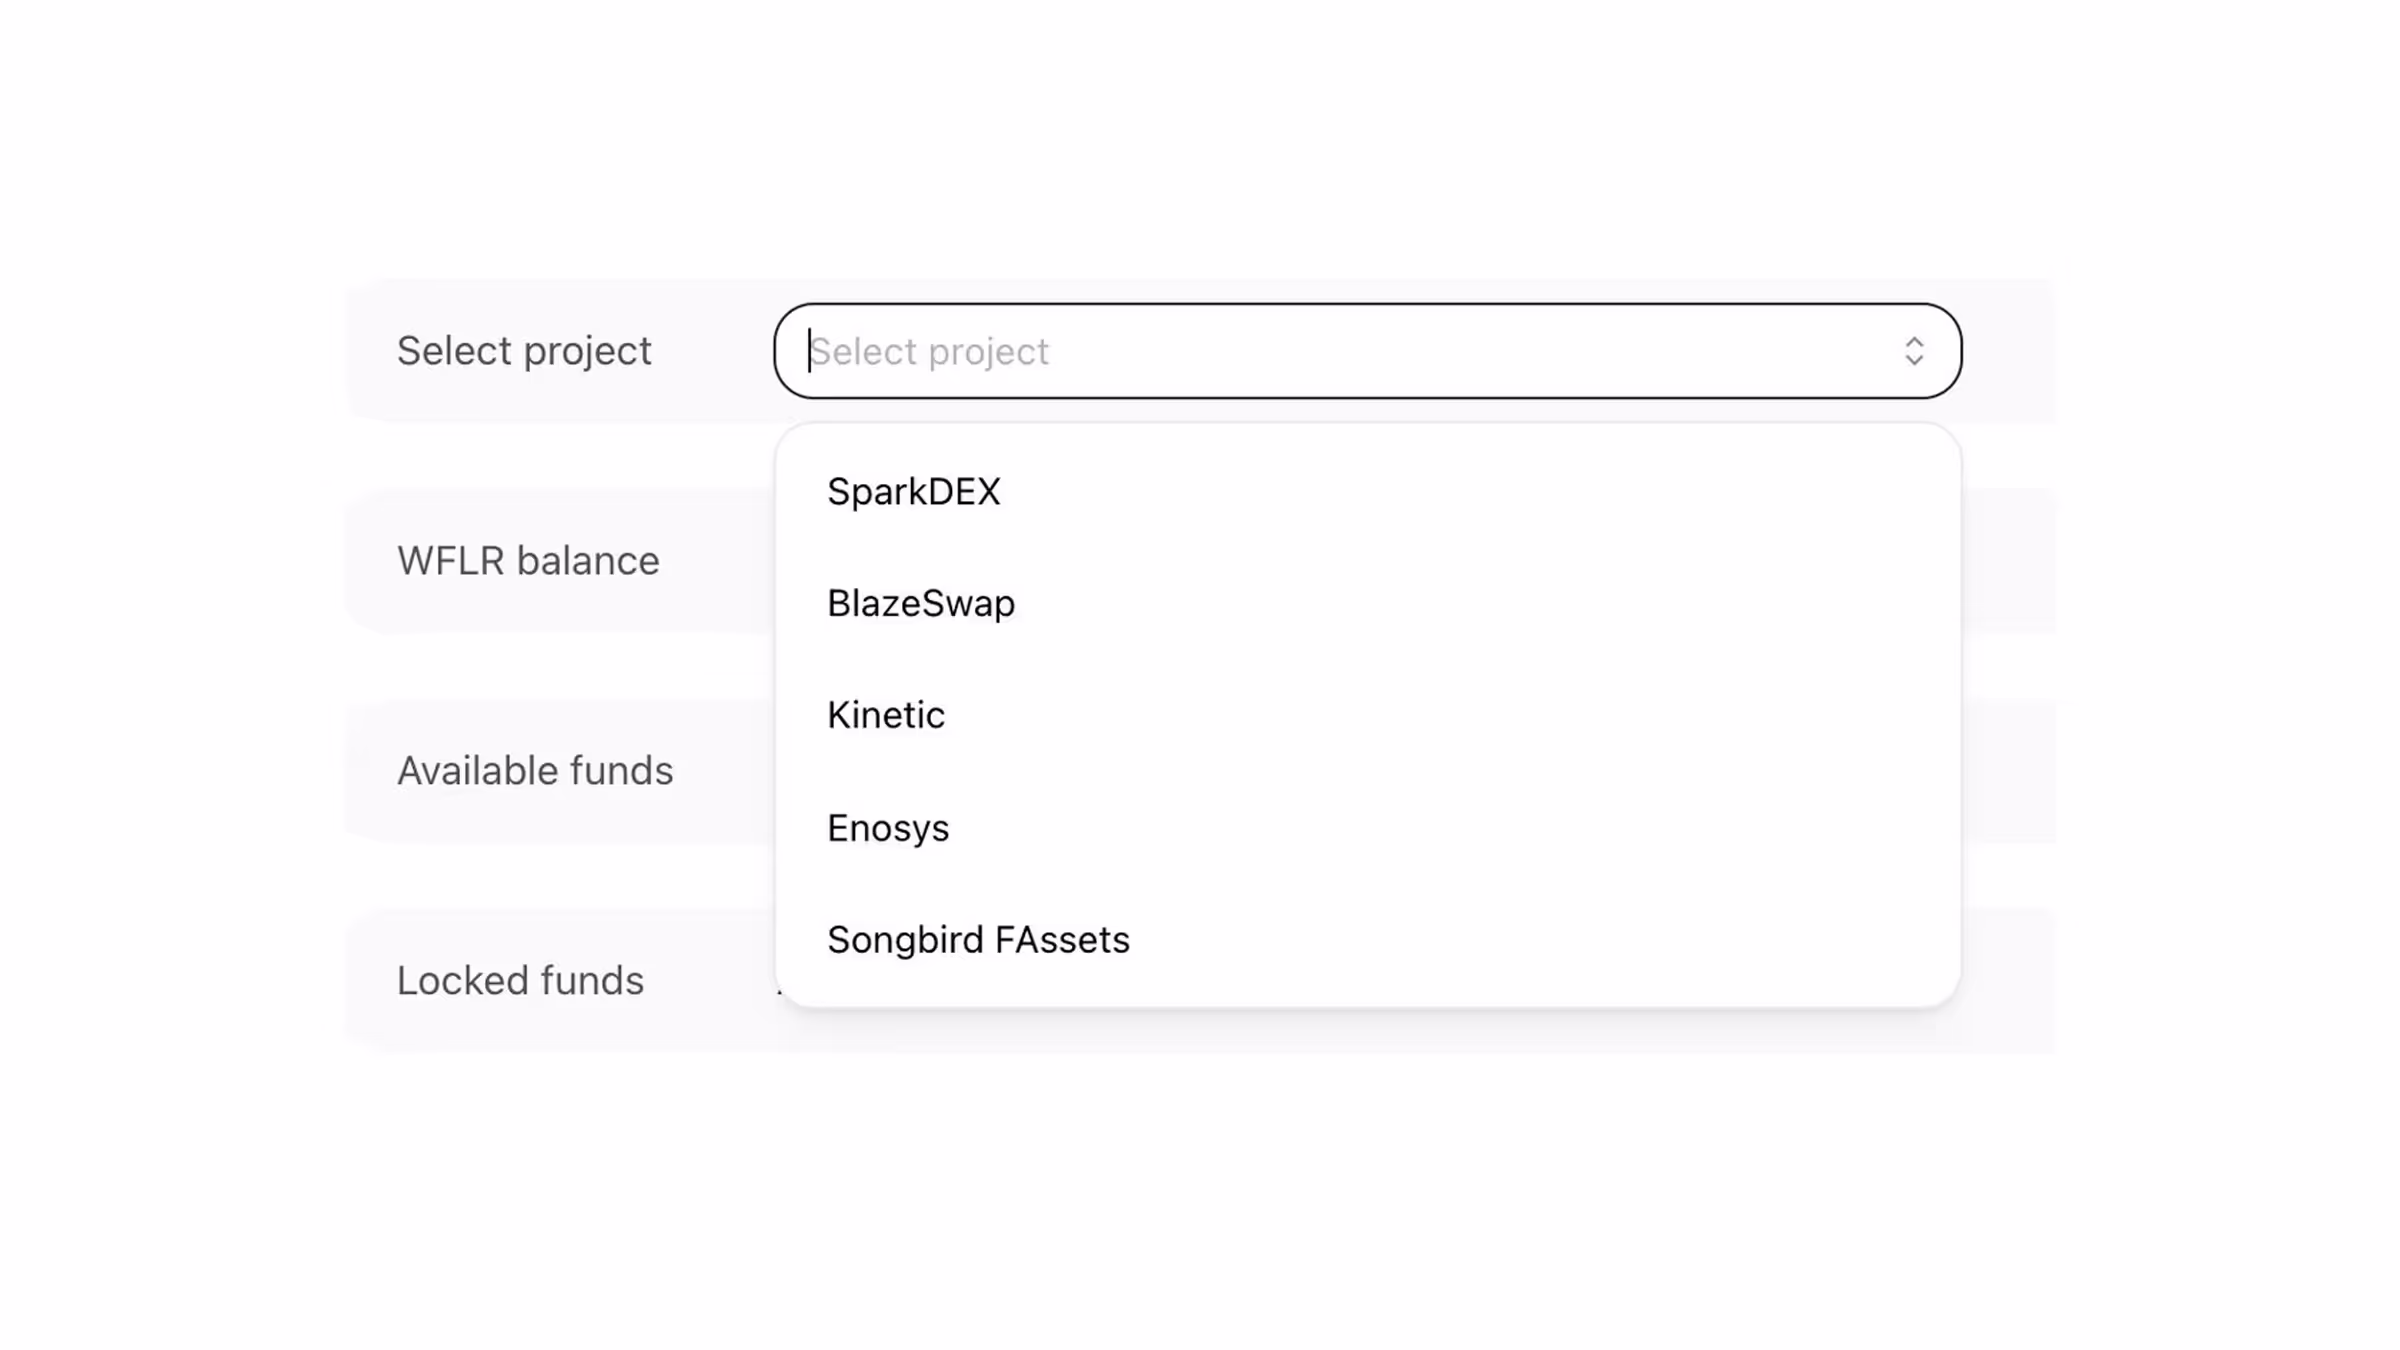
Task: Choose SparkDEX from the project list
Action: pos(913,492)
